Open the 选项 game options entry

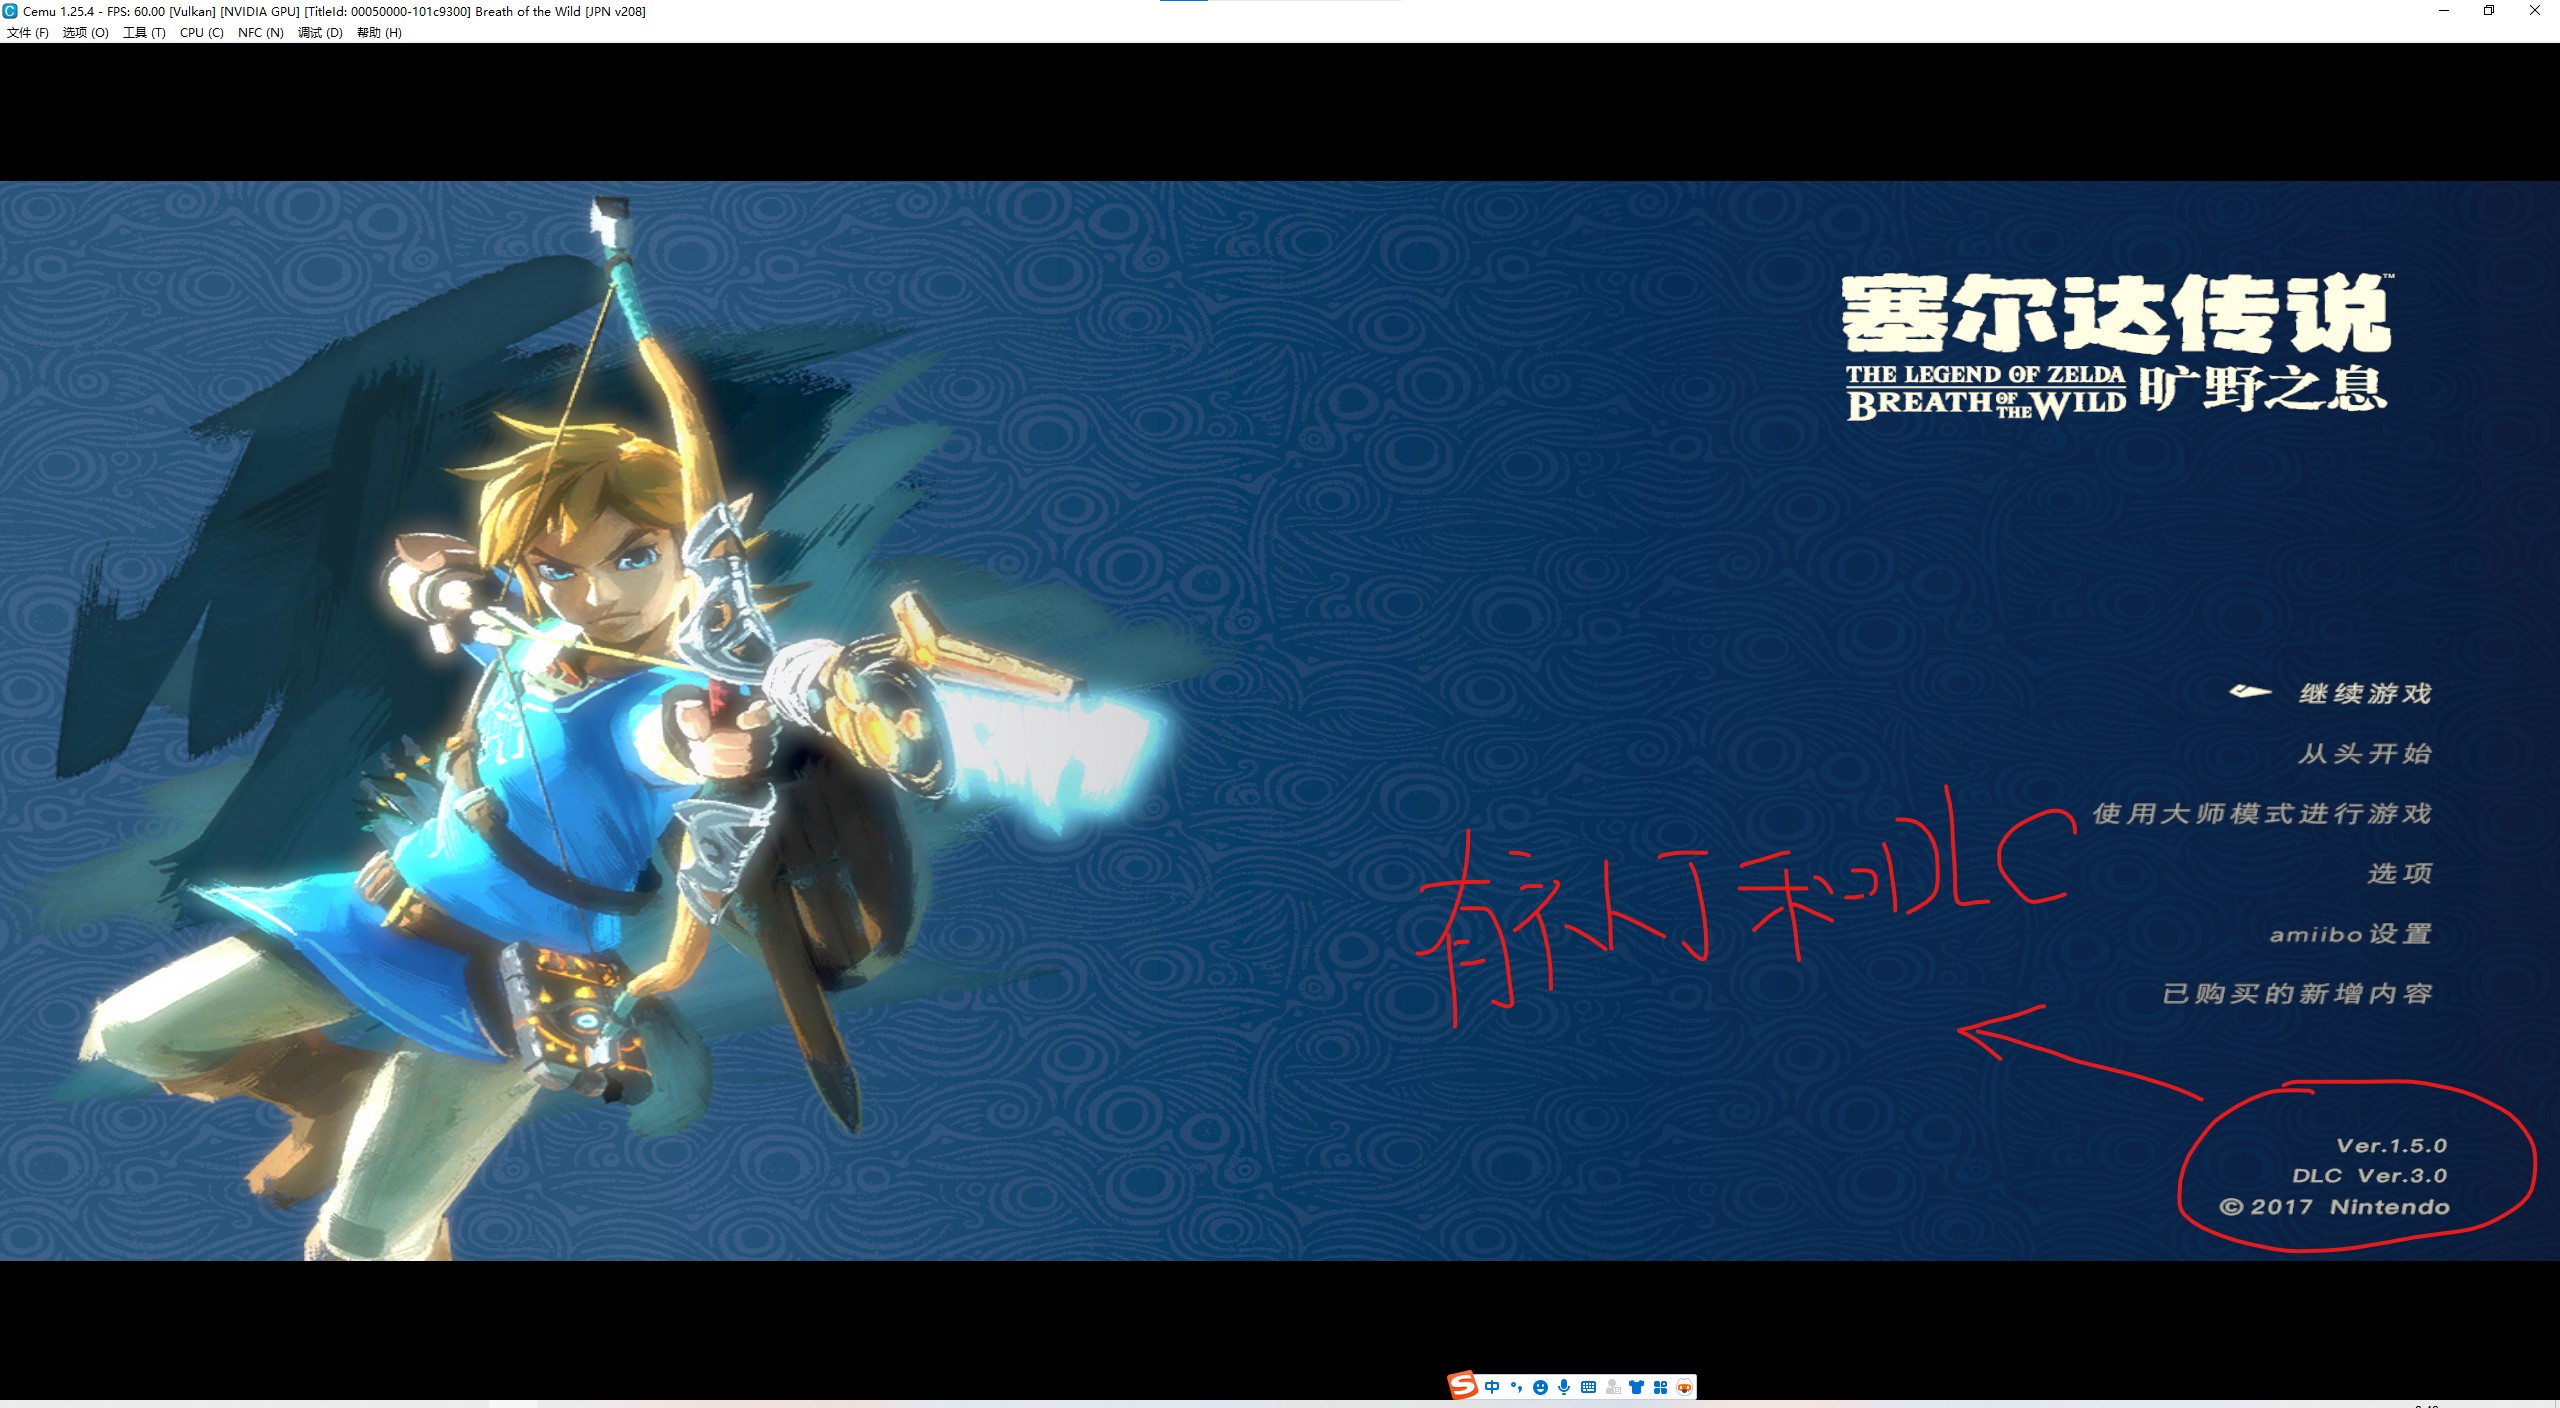click(2399, 873)
